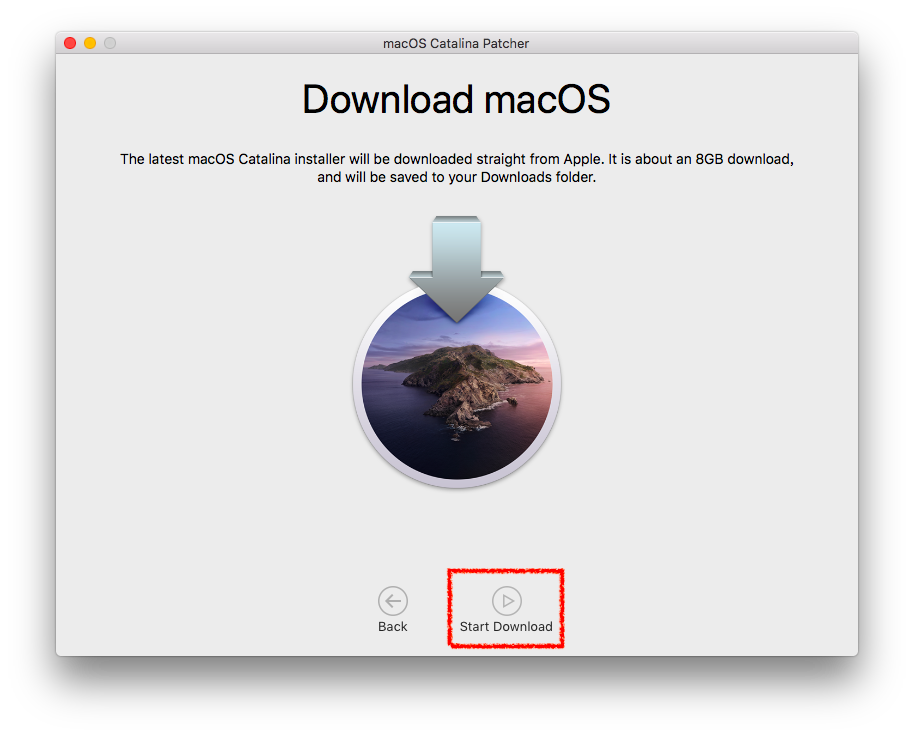Click the "macOS Catalina Patcher" window title

tap(456, 44)
